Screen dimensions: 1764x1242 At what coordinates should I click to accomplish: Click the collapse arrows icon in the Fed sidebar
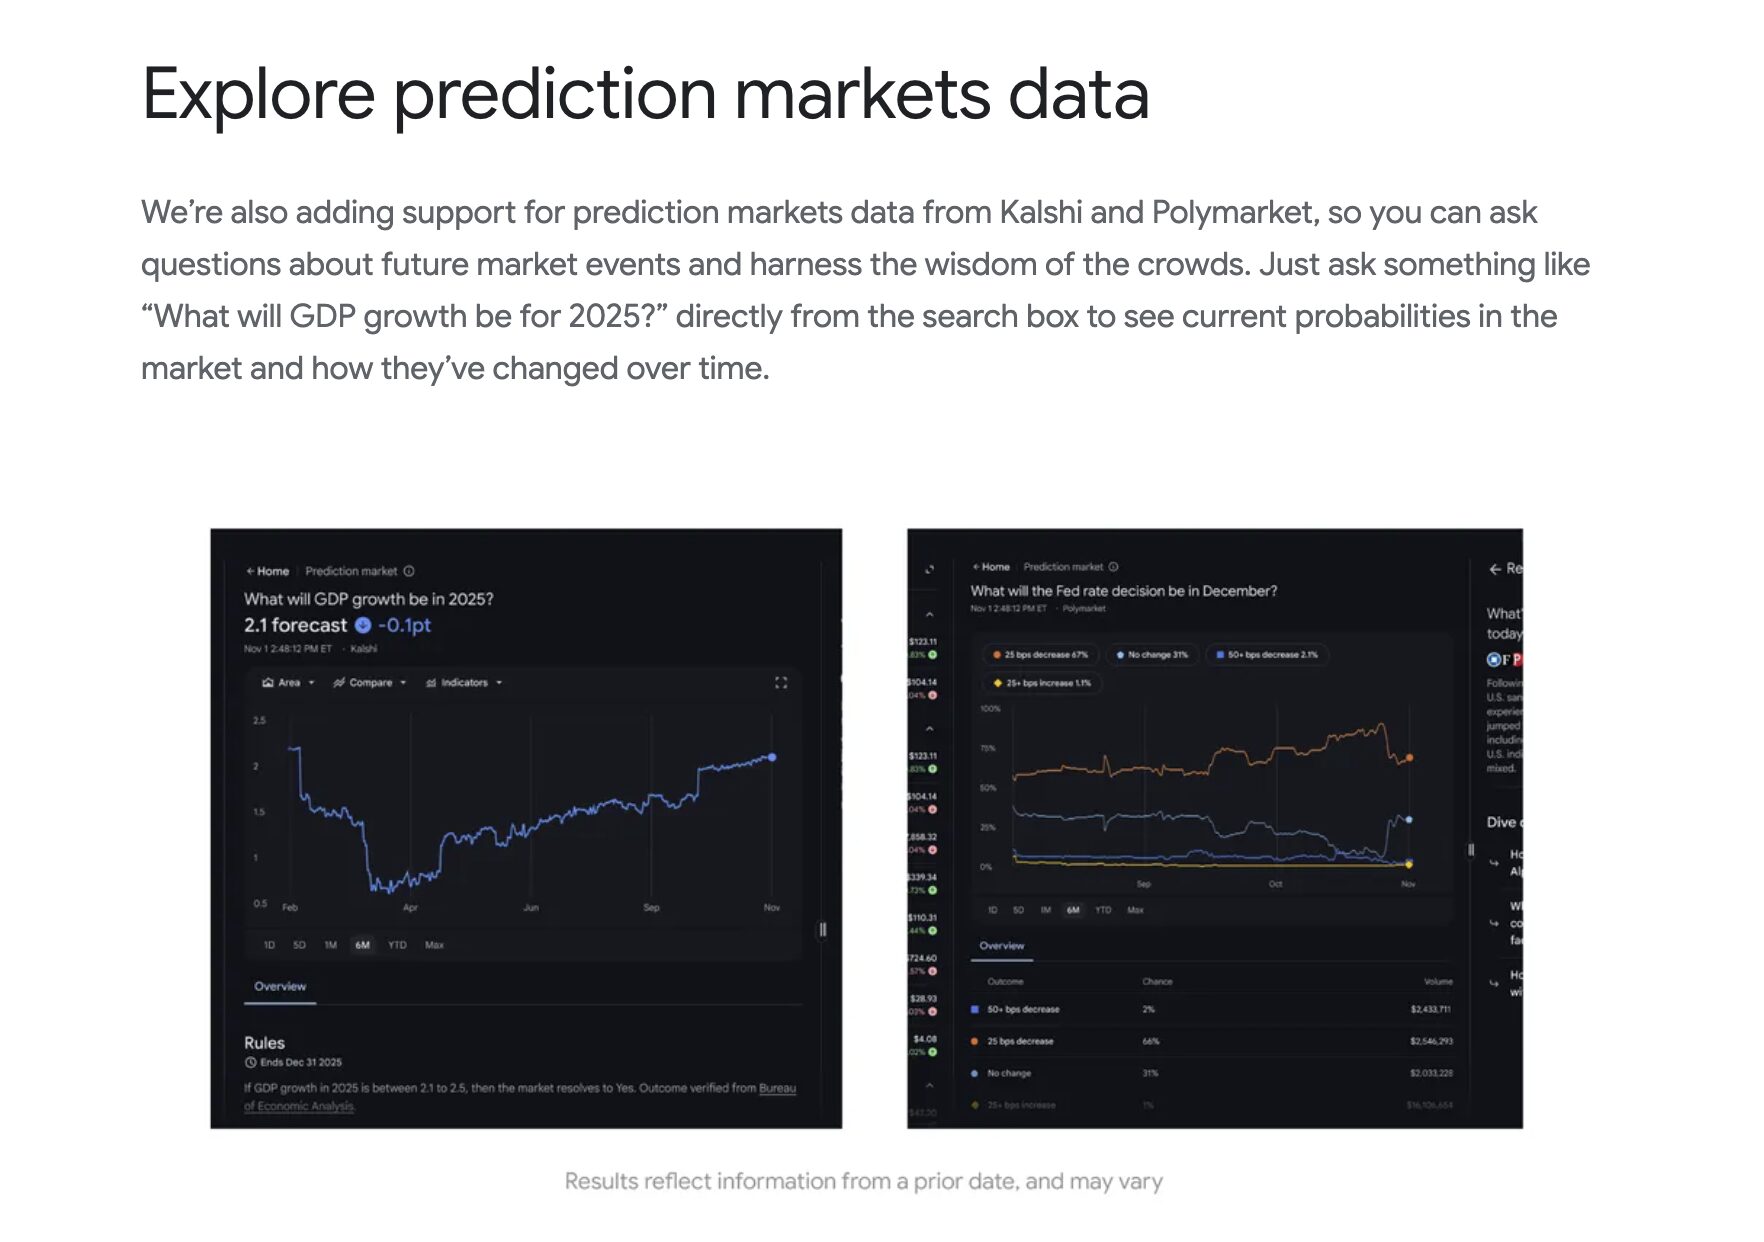pos(929,569)
